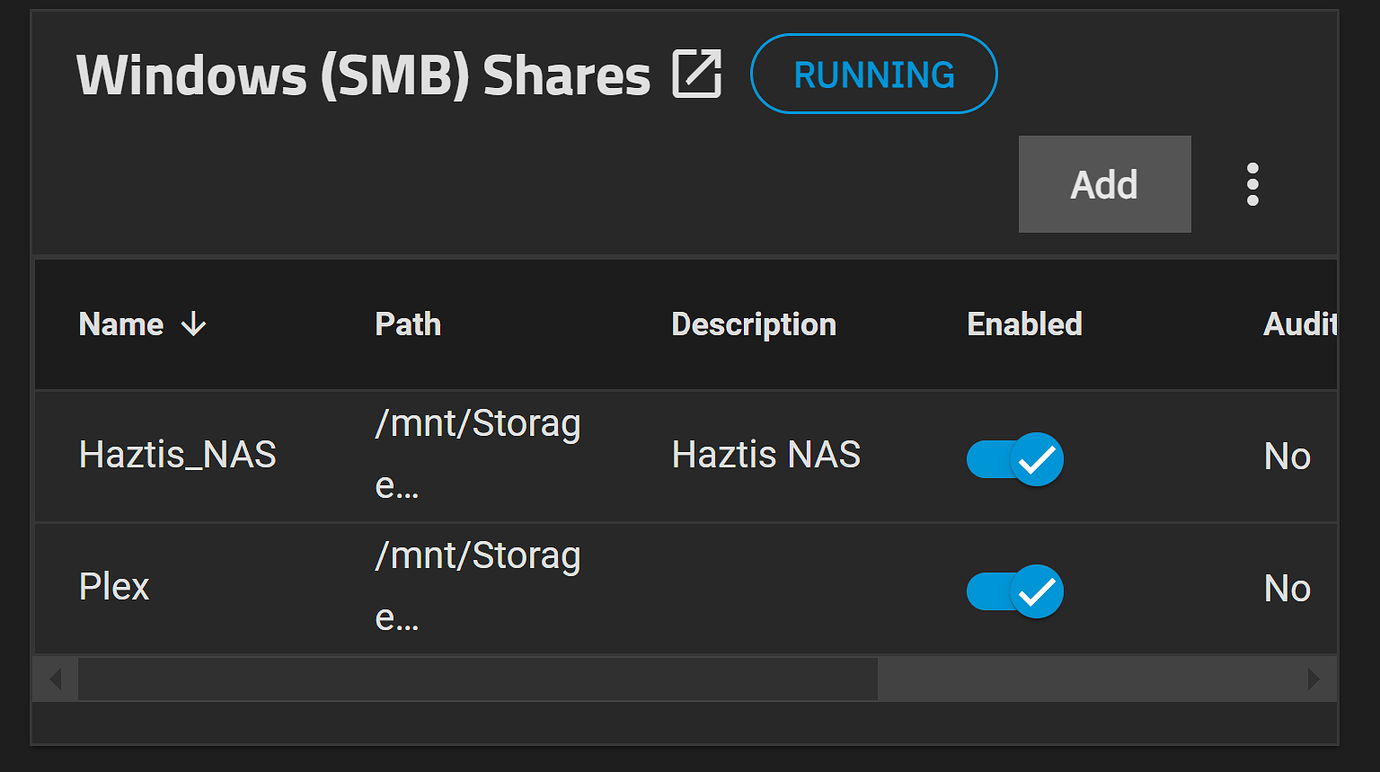Open the three-dot options menu
The width and height of the screenshot is (1380, 772).
coord(1252,184)
